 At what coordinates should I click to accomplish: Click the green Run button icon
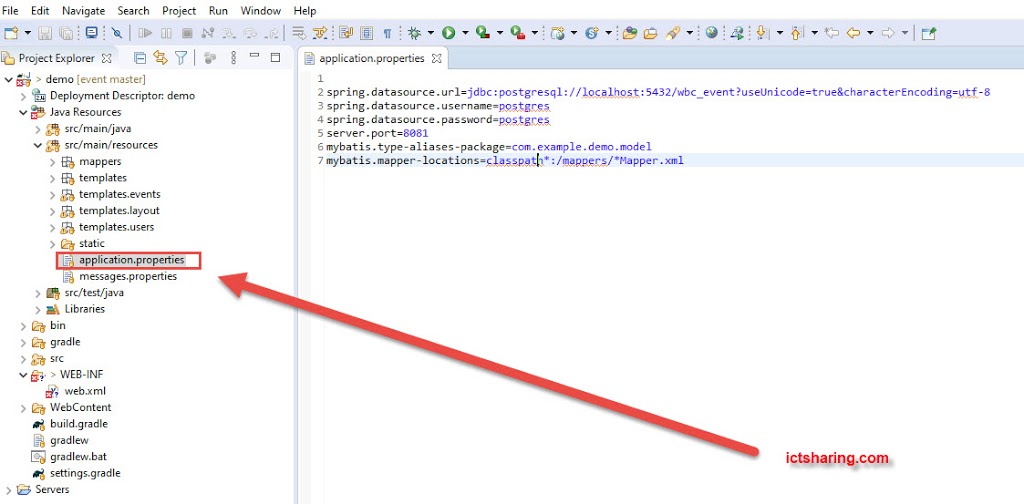point(448,33)
